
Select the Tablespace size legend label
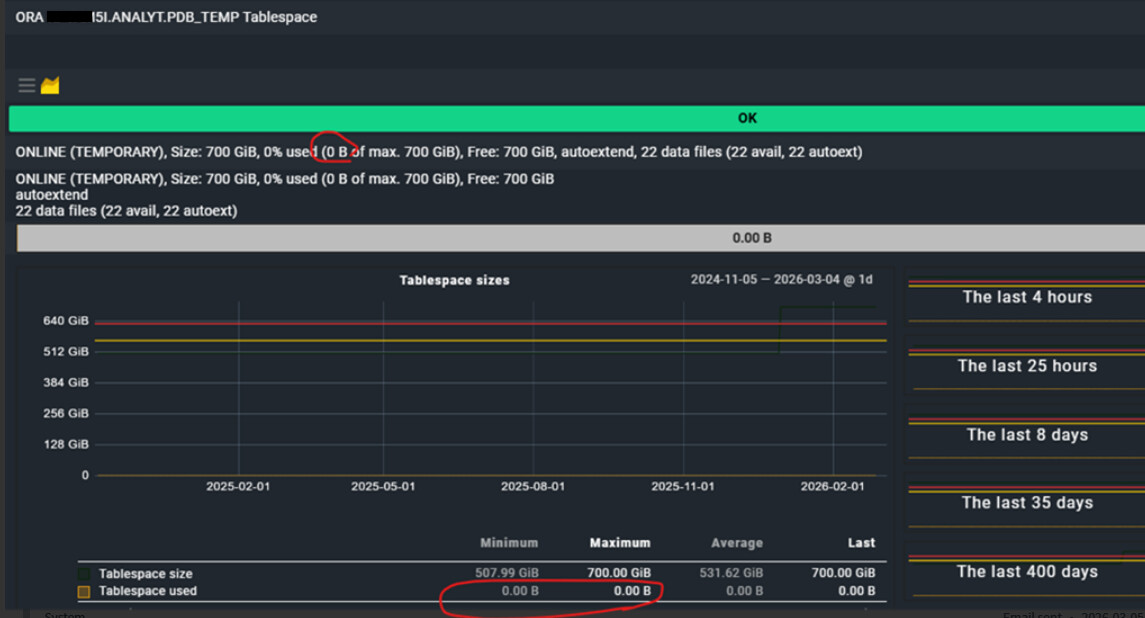coord(145,574)
